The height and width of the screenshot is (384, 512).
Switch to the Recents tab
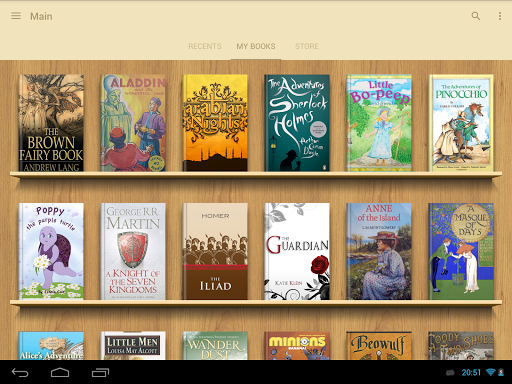[205, 46]
